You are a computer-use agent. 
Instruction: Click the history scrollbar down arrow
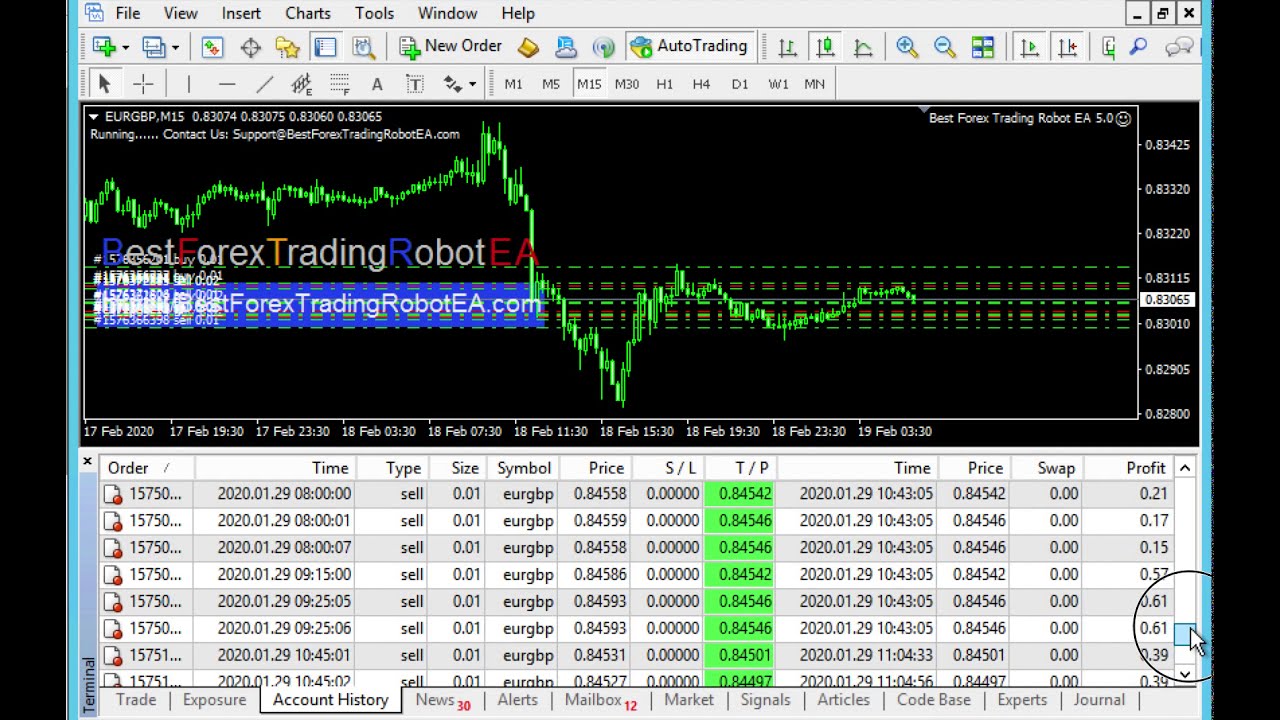[1185, 675]
